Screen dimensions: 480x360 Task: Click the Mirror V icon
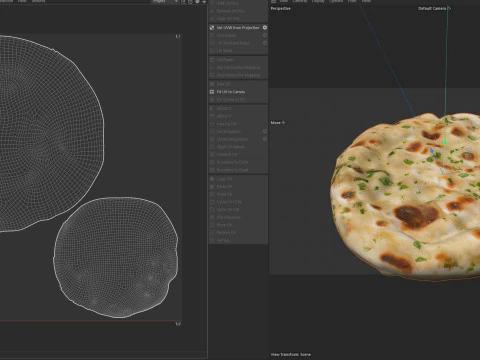coord(212,116)
